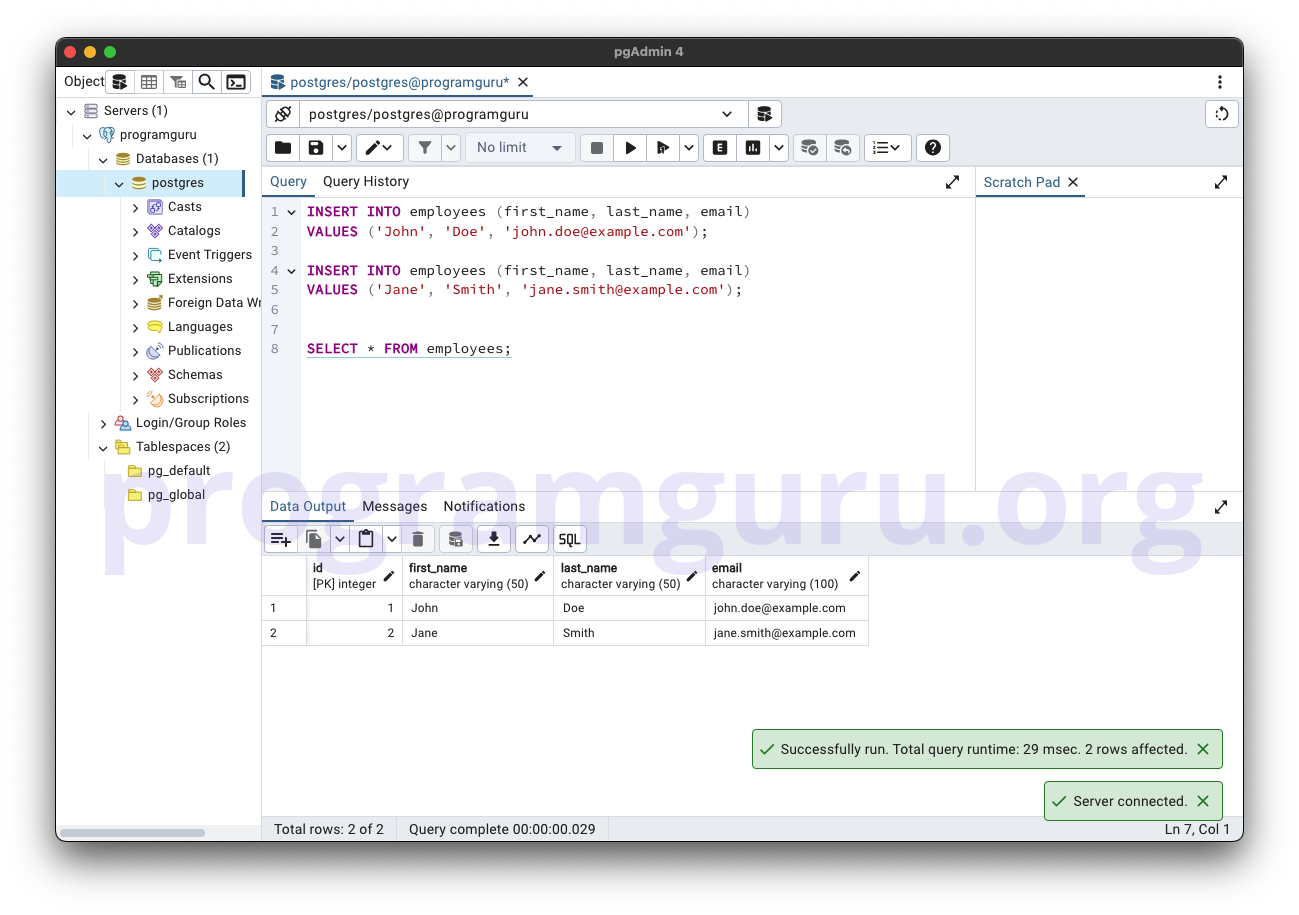Click the view data table icon in explorer
Screen dimensions: 1299x915
click(148, 82)
